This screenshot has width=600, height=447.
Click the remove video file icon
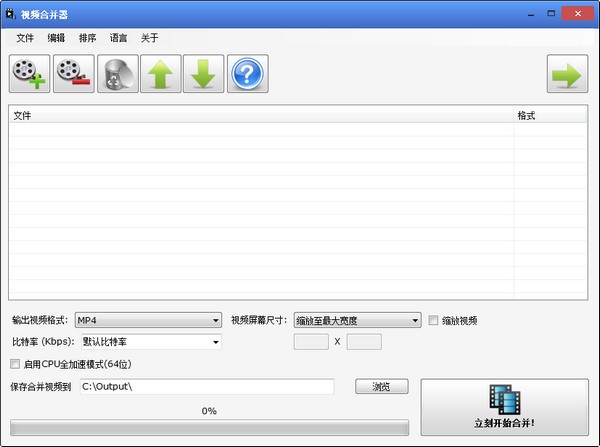pyautogui.click(x=73, y=73)
